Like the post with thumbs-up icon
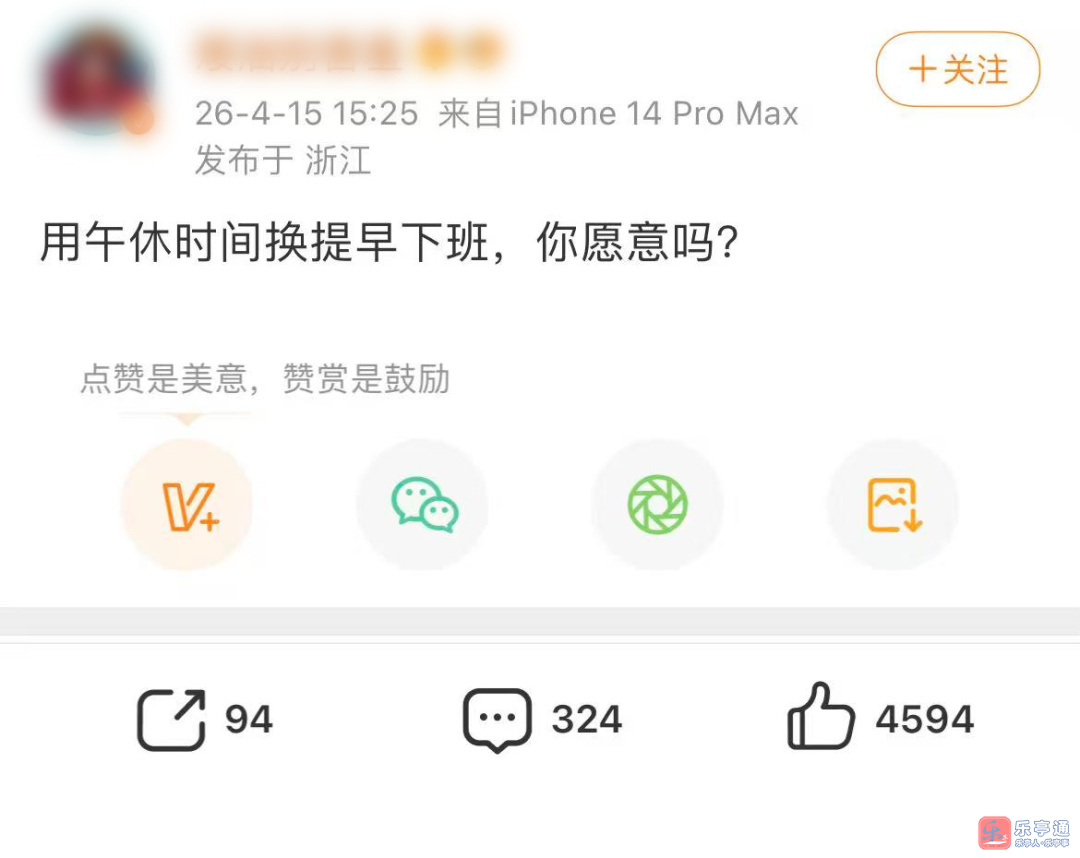Image resolution: width=1080 pixels, height=858 pixels. (x=820, y=716)
